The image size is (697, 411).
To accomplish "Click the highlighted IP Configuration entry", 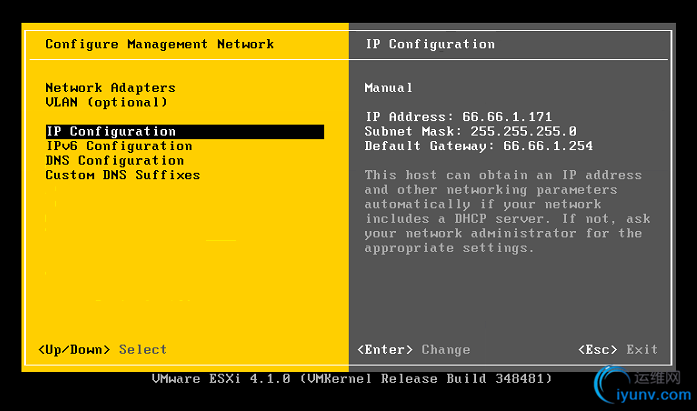I will 111,132.
